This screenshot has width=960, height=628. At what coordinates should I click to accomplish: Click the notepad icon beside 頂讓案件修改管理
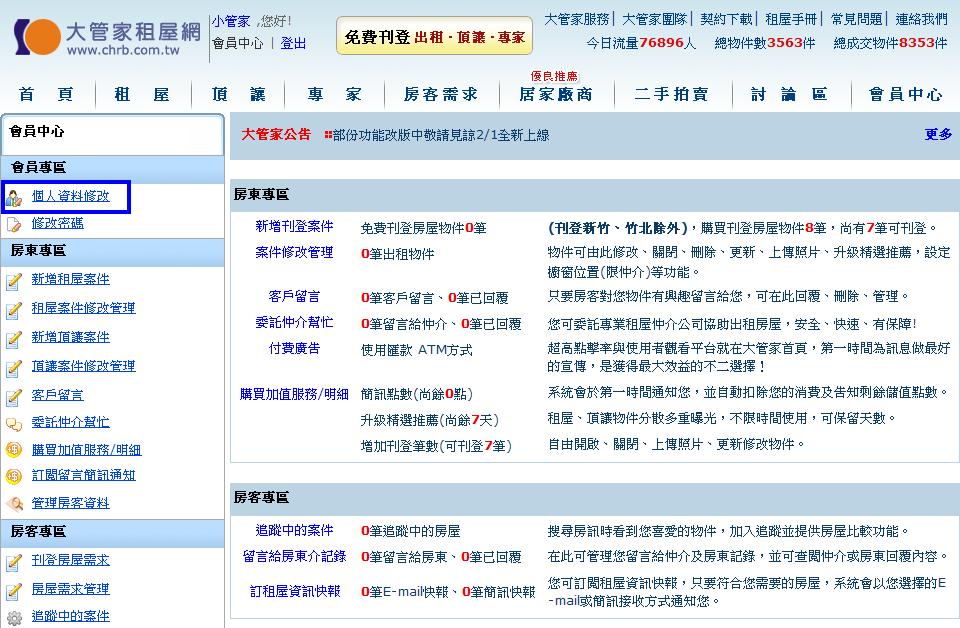point(14,368)
